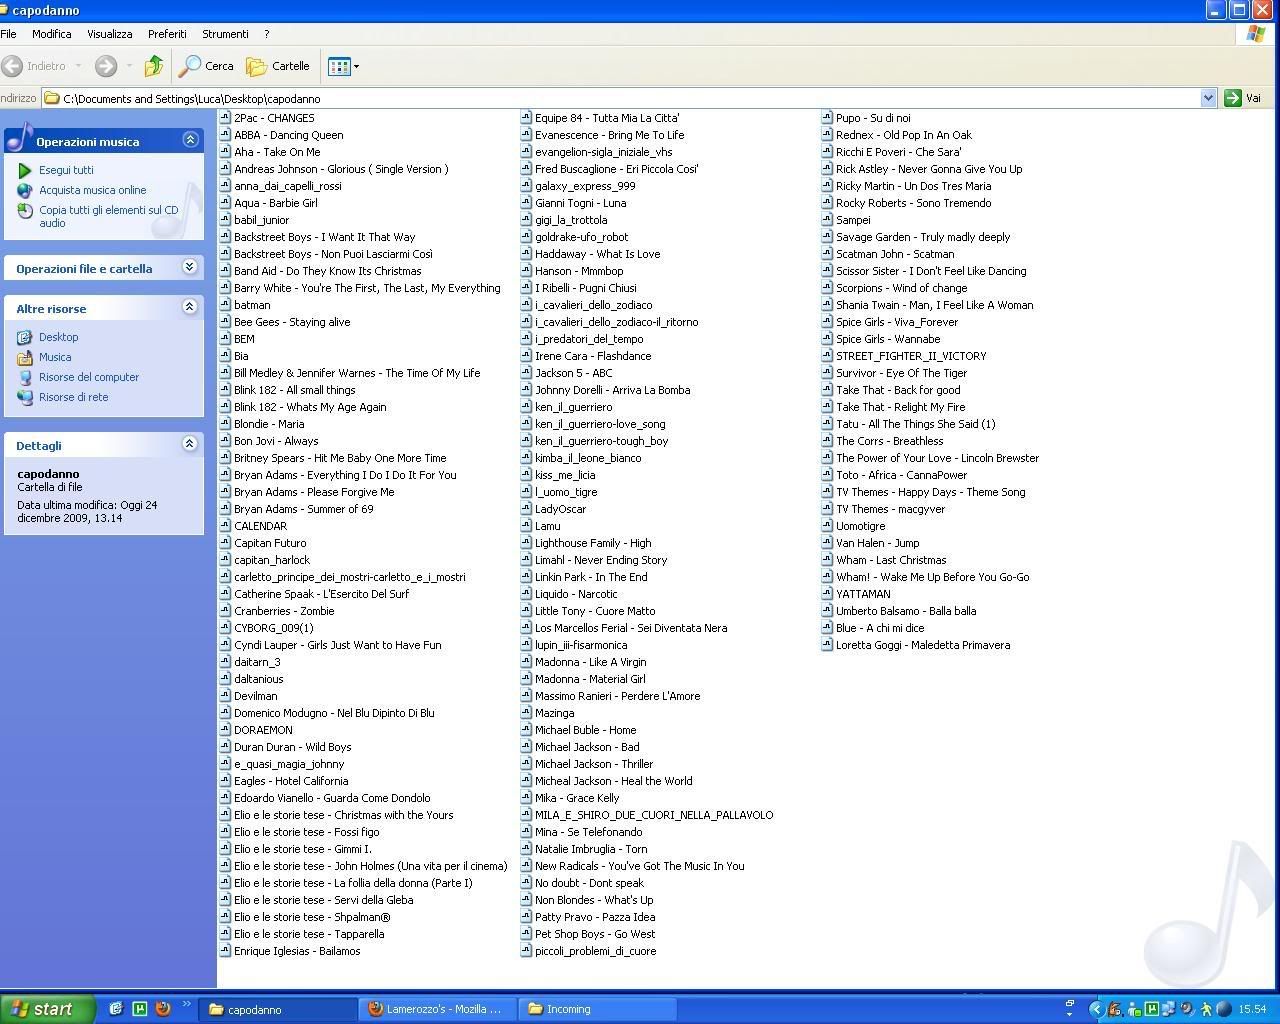The image size is (1280, 1024).
Task: Click the Vai go button
Action: click(x=1242, y=98)
